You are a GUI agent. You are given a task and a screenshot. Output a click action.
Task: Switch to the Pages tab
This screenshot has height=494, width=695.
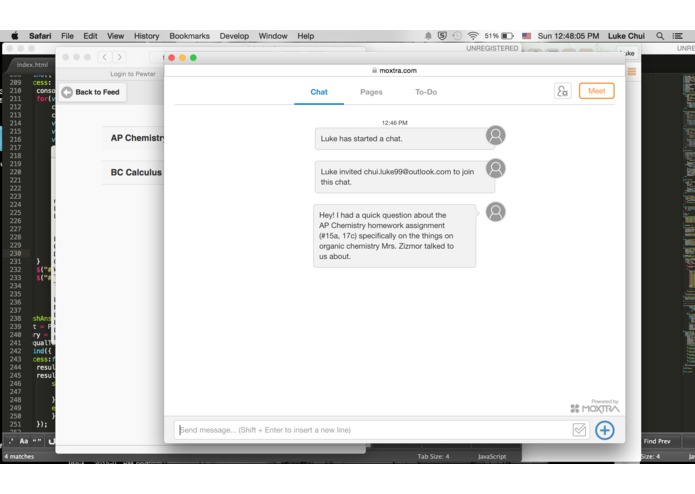[x=371, y=92]
